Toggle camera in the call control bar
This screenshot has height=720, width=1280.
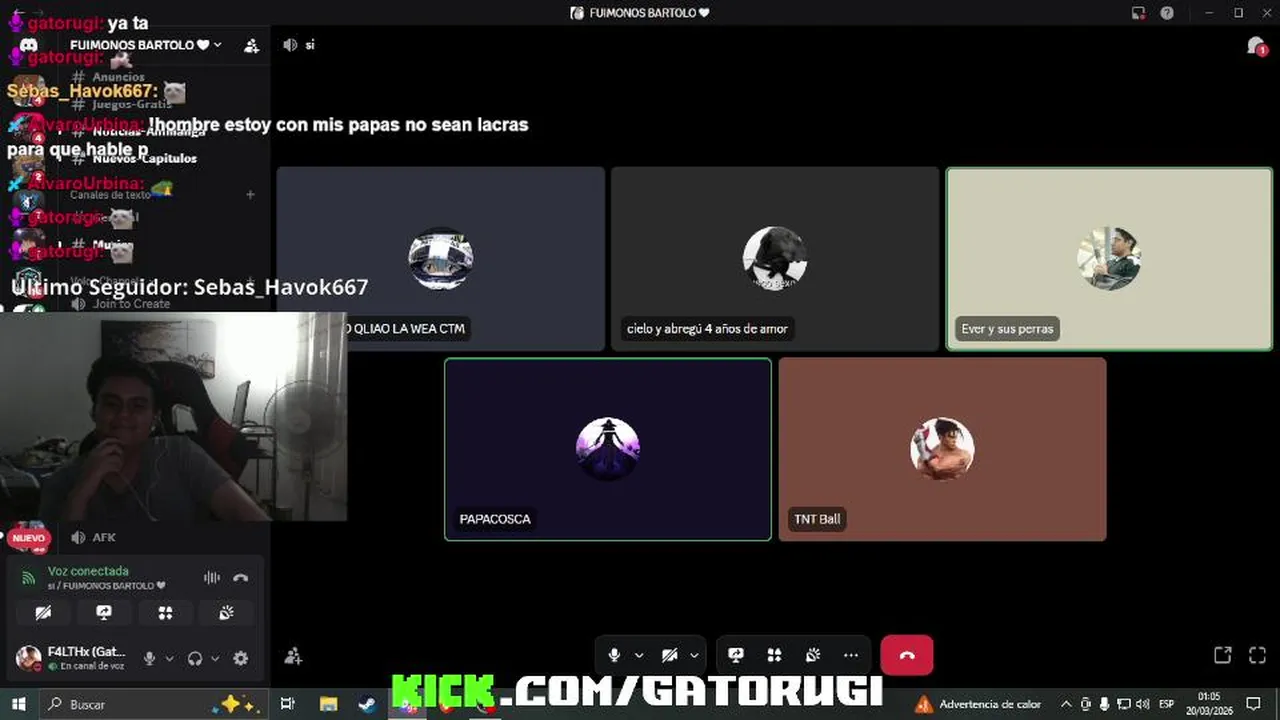[670, 655]
